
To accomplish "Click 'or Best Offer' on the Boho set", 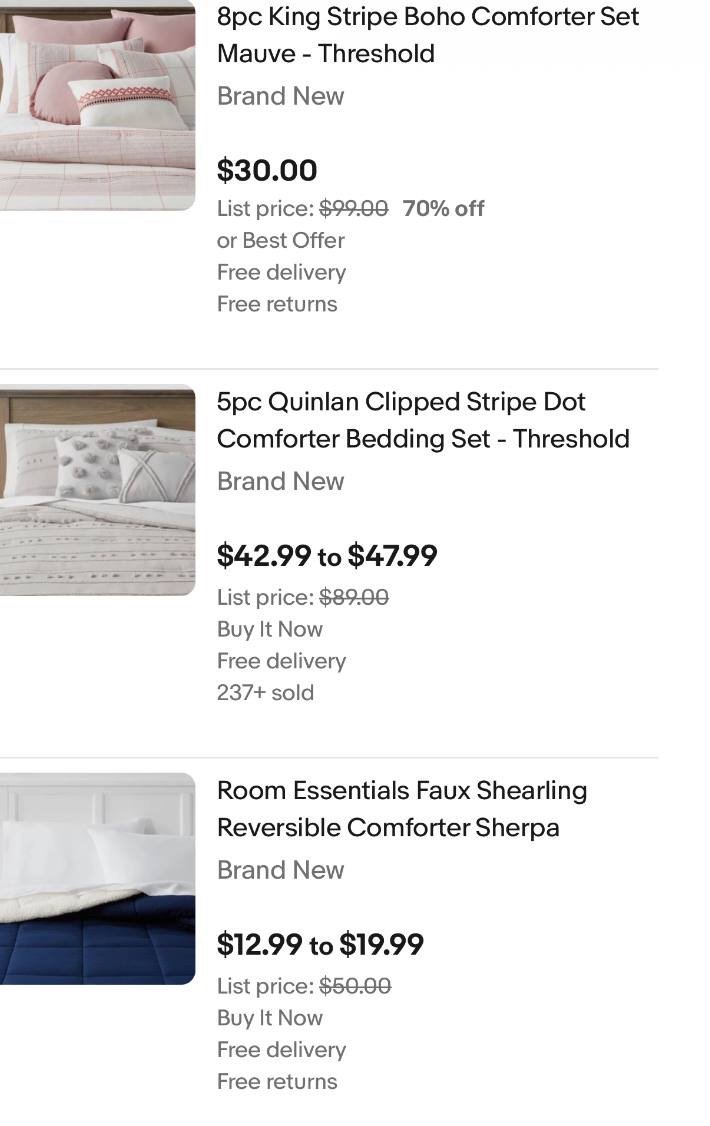I will (280, 241).
